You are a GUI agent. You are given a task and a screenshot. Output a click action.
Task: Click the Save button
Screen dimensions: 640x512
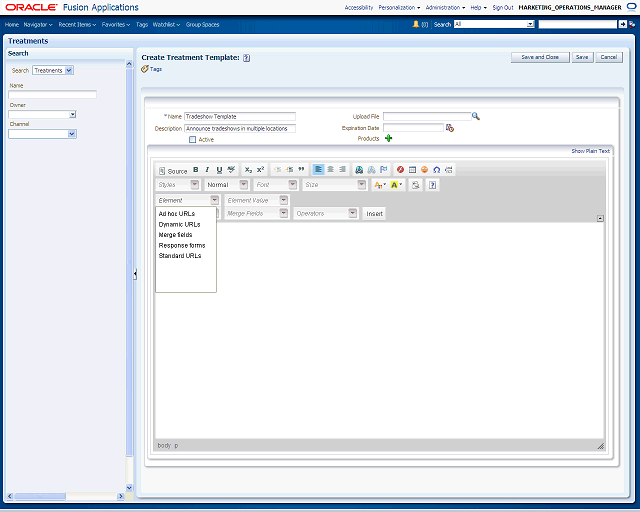coord(582,57)
